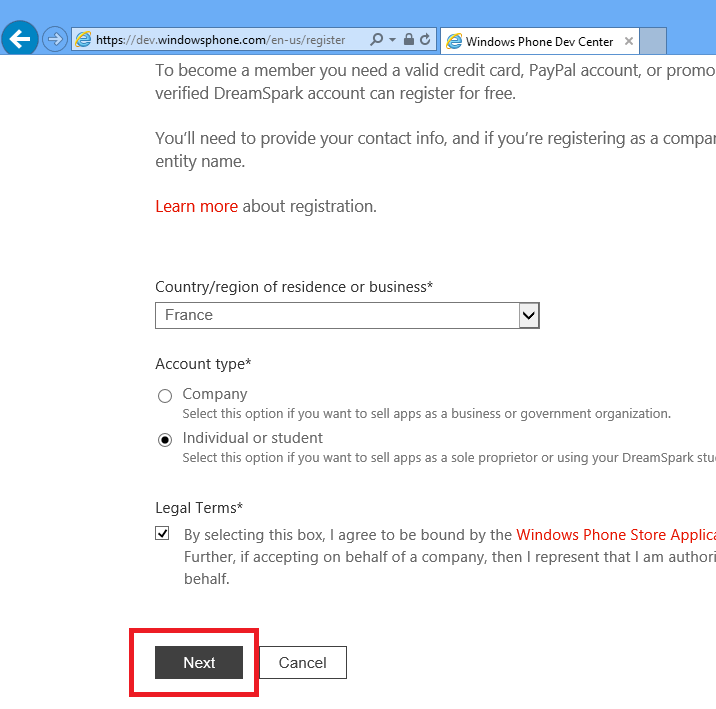
Task: Click the Refresh icon in address bar
Action: click(425, 40)
